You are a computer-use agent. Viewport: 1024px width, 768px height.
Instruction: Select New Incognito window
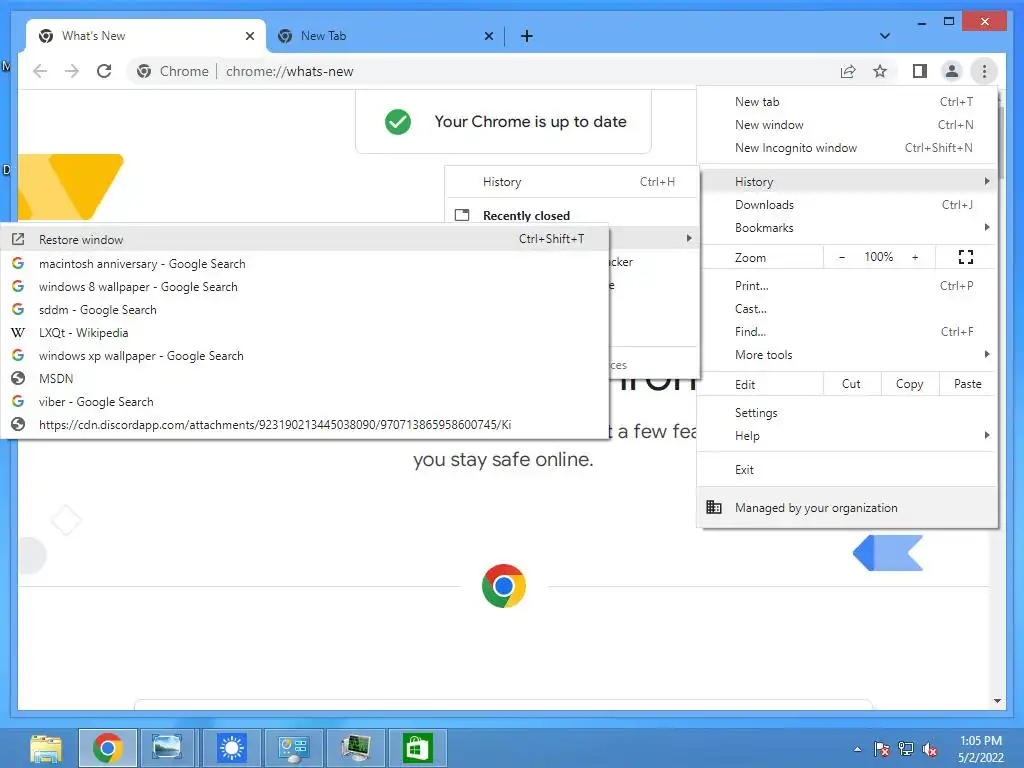tap(847, 148)
